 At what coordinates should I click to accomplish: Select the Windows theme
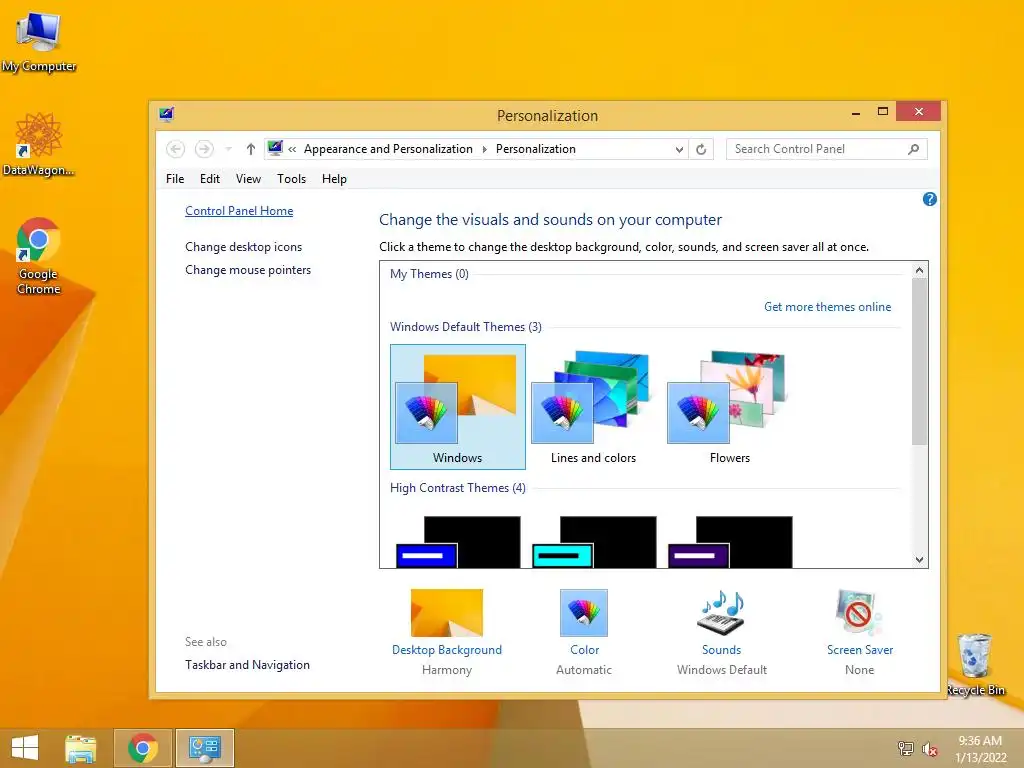tap(458, 407)
